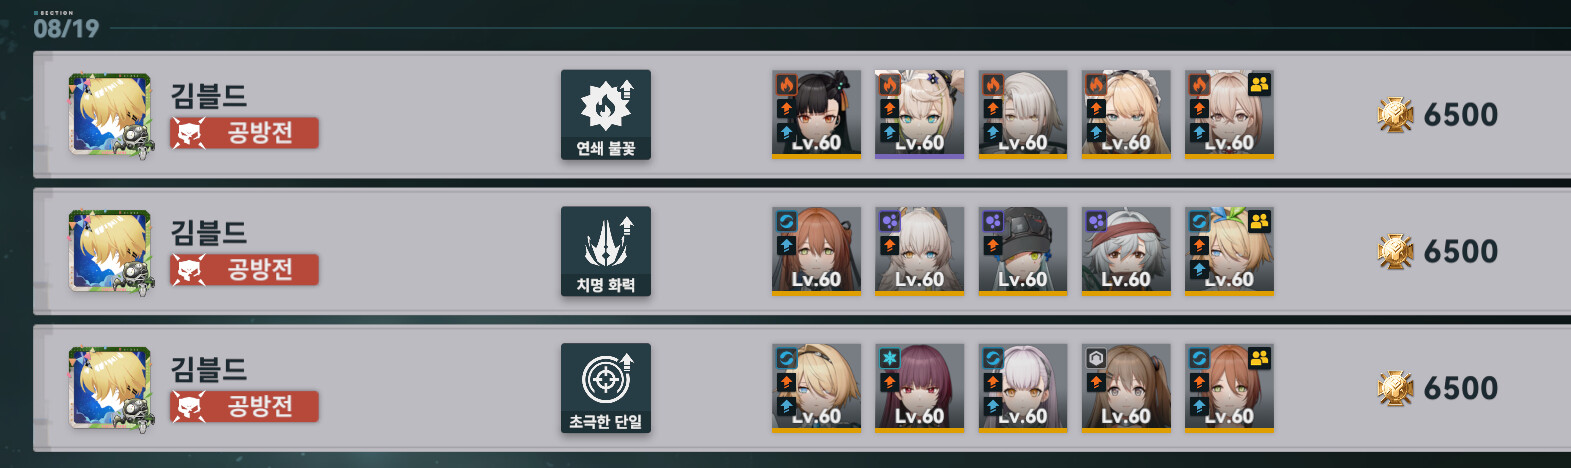Viewport: 1571px width, 468px height.
Task: Select purple-haired character portrait in third row
Action: coord(919,388)
